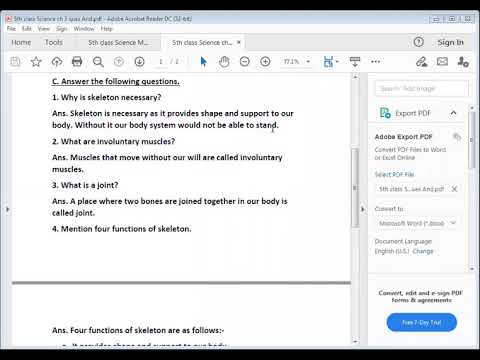Click copy icon beside Adobe Export PDF
The width and height of the screenshot is (480, 360).
(457, 136)
